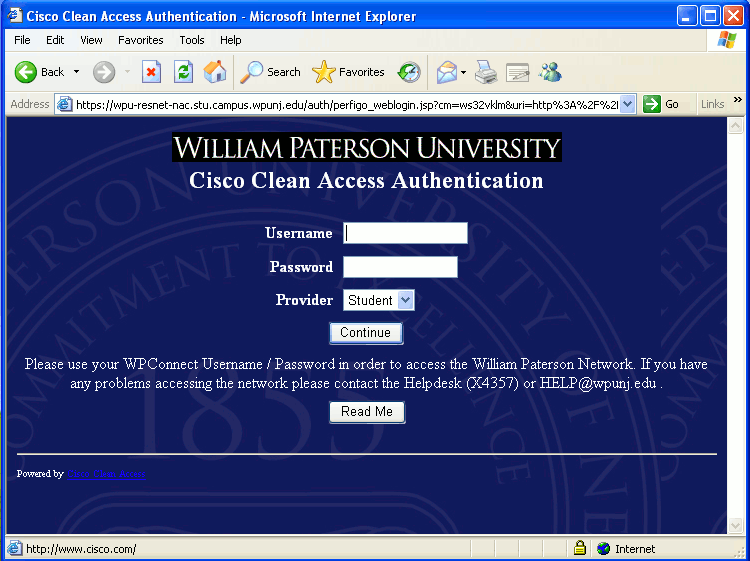Click the SSL padlock icon in status bar
This screenshot has width=750, height=561.
[x=580, y=548]
